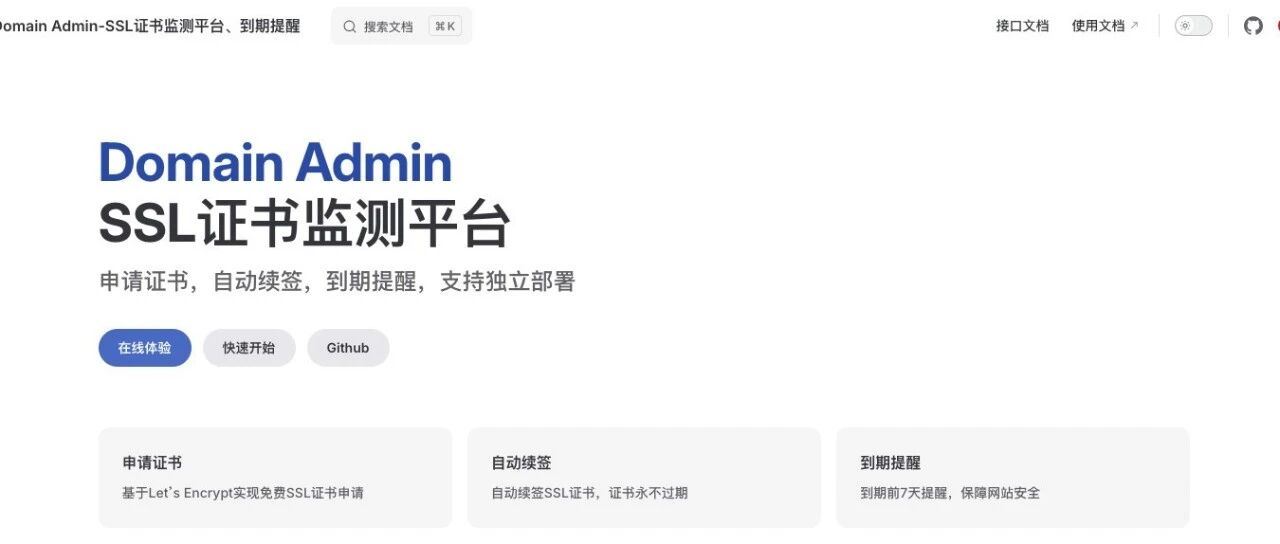Click the red icon at the navbar's right edge

[1278, 26]
